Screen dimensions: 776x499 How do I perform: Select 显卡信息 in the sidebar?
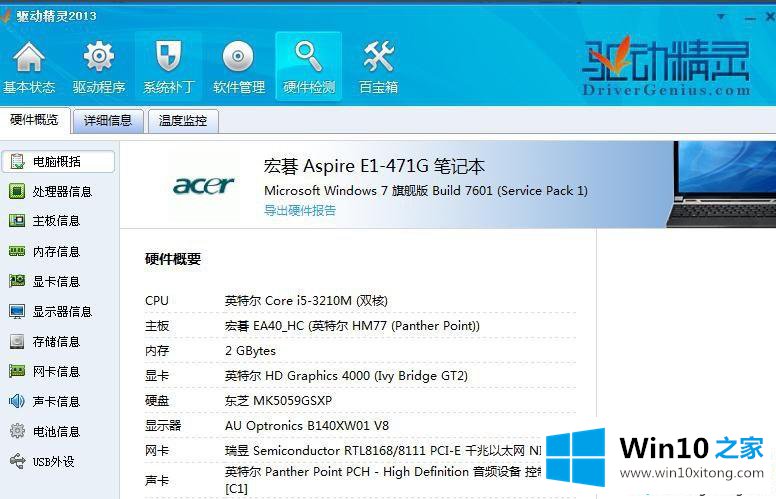58,281
